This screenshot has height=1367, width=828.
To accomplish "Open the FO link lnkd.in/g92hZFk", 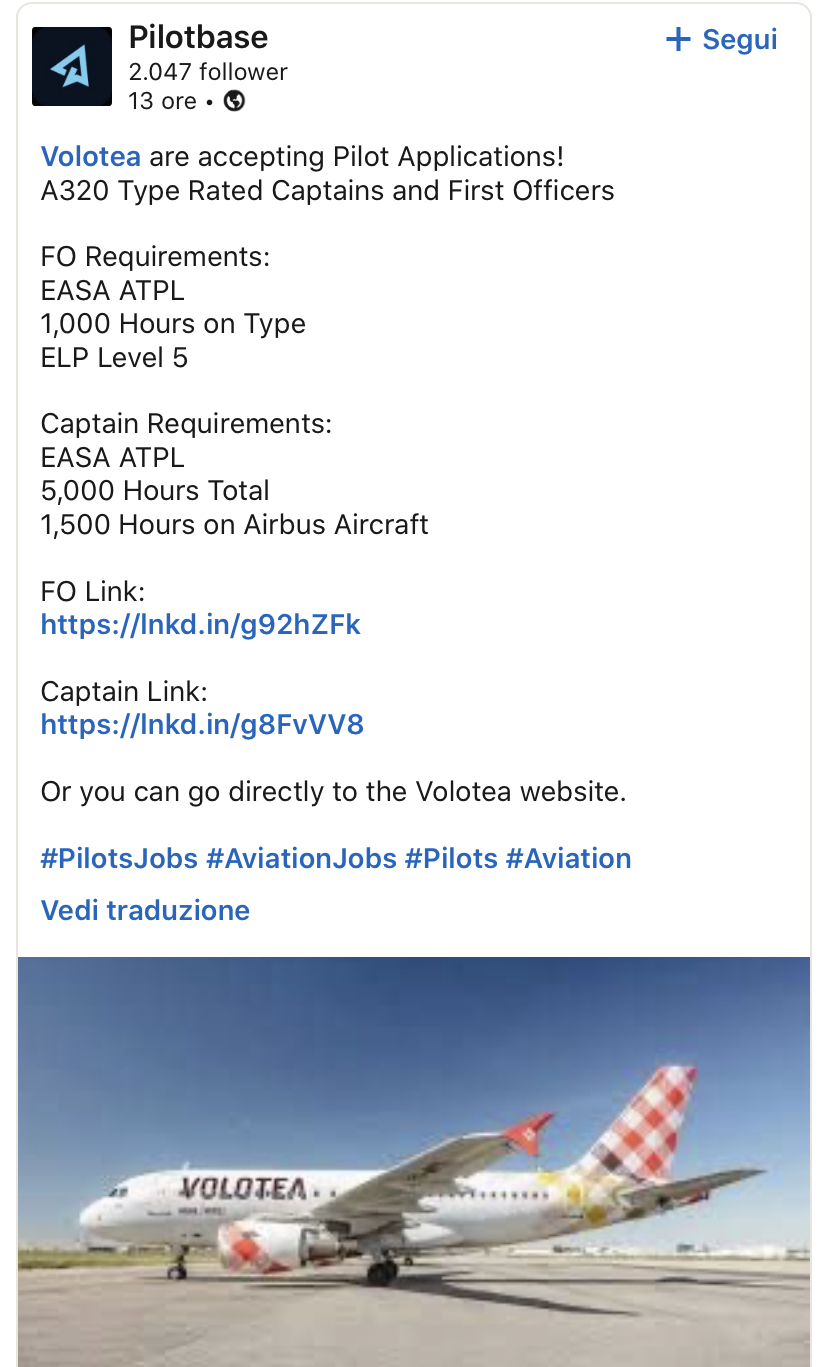I will coord(200,625).
